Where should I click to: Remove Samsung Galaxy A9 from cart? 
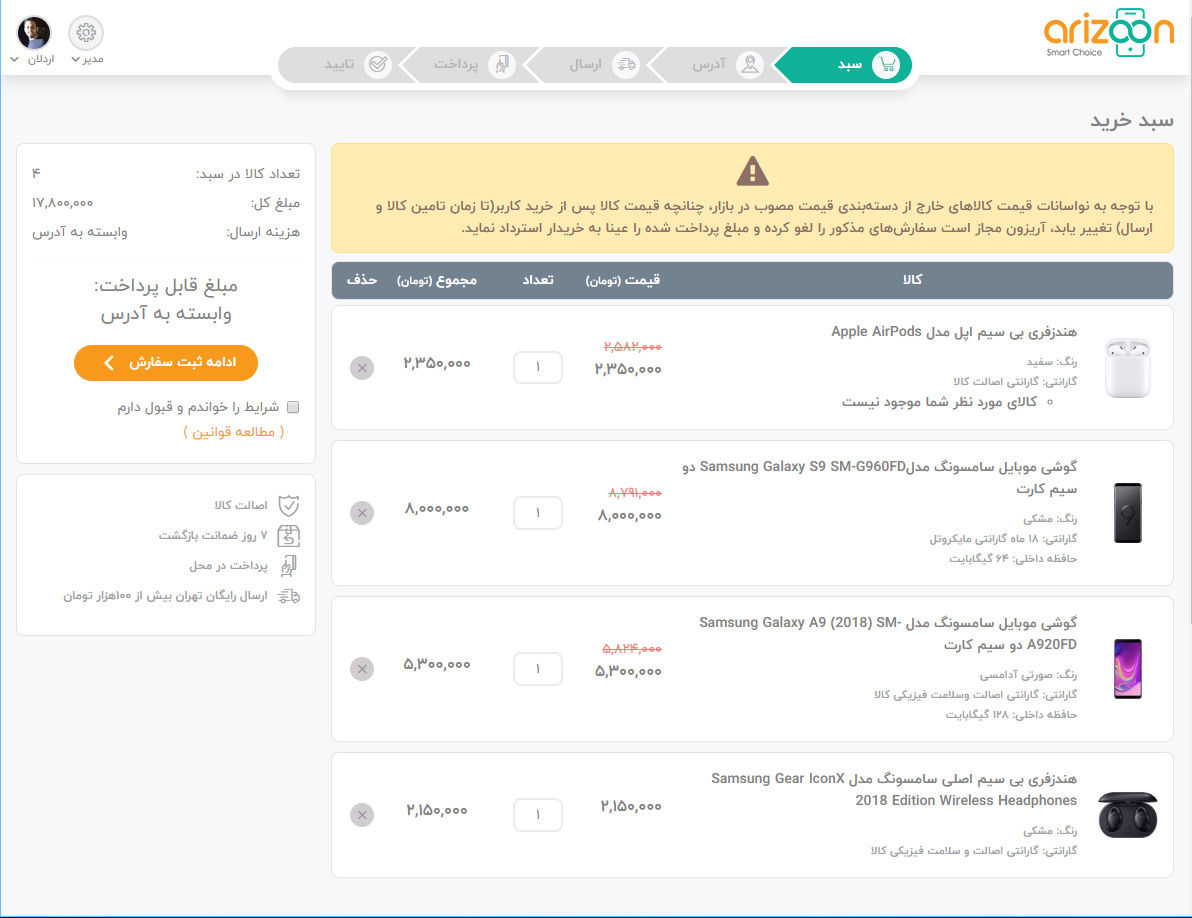point(362,669)
